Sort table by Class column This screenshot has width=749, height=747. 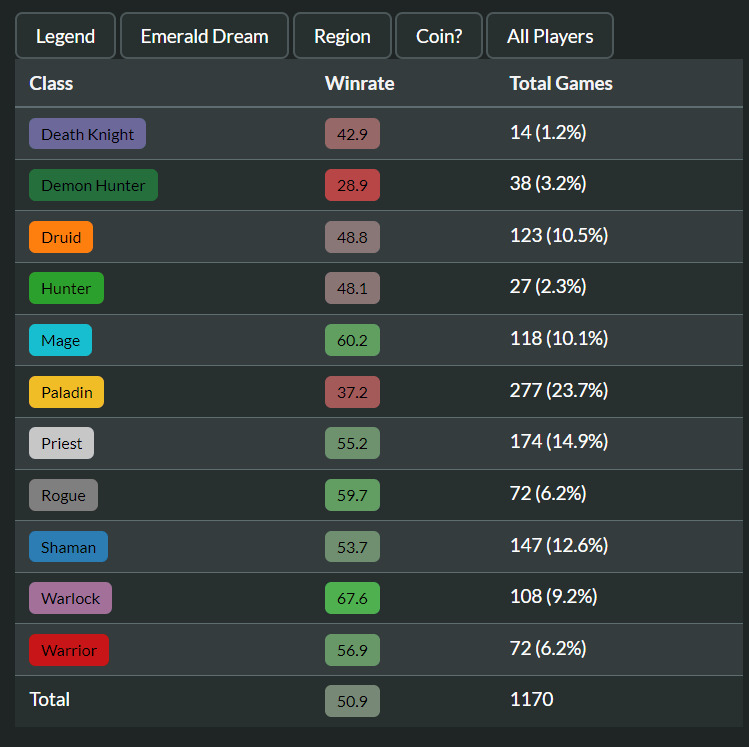click(51, 83)
